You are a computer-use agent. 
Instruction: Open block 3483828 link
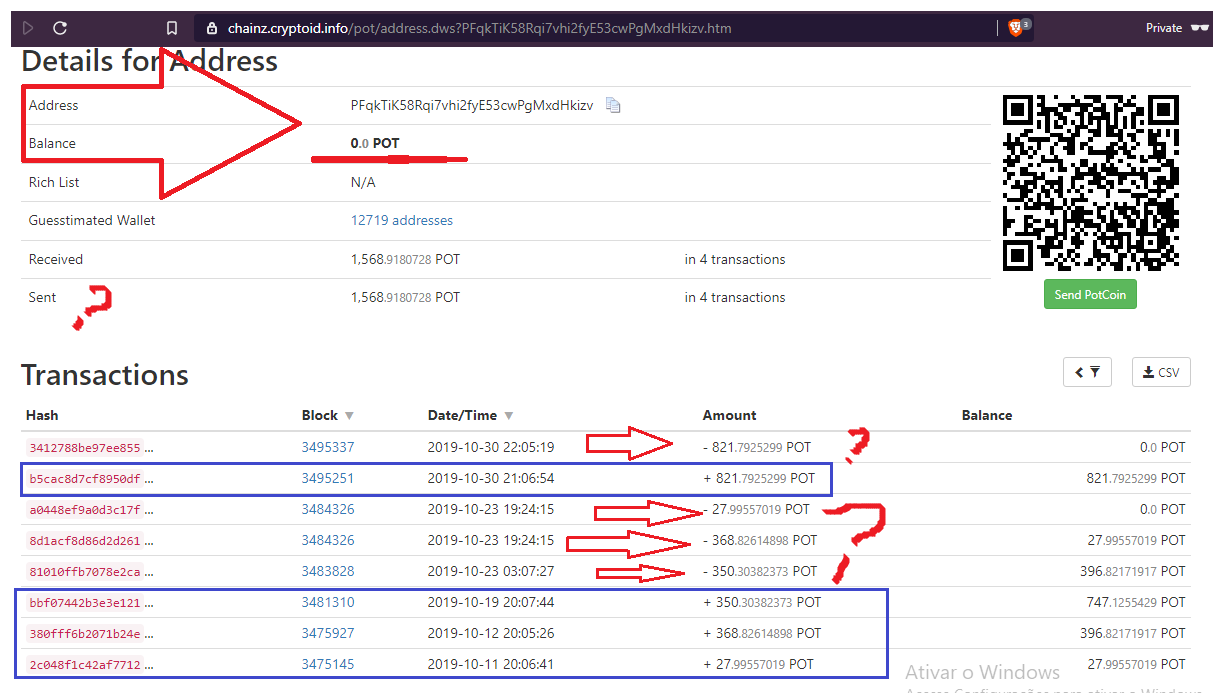click(328, 571)
